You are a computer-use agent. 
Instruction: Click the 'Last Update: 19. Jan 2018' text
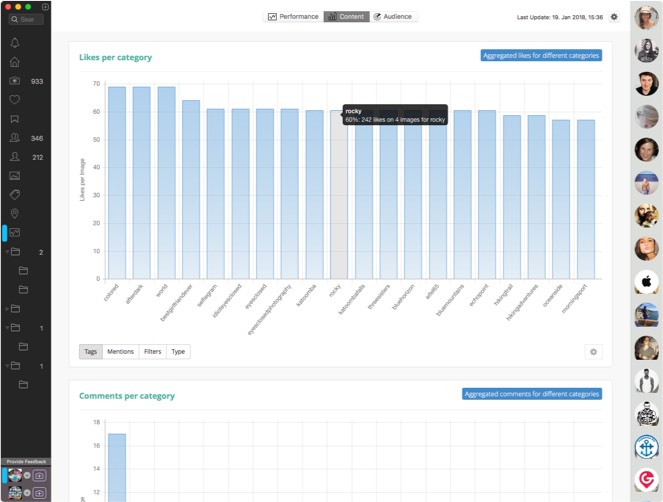[560, 17]
